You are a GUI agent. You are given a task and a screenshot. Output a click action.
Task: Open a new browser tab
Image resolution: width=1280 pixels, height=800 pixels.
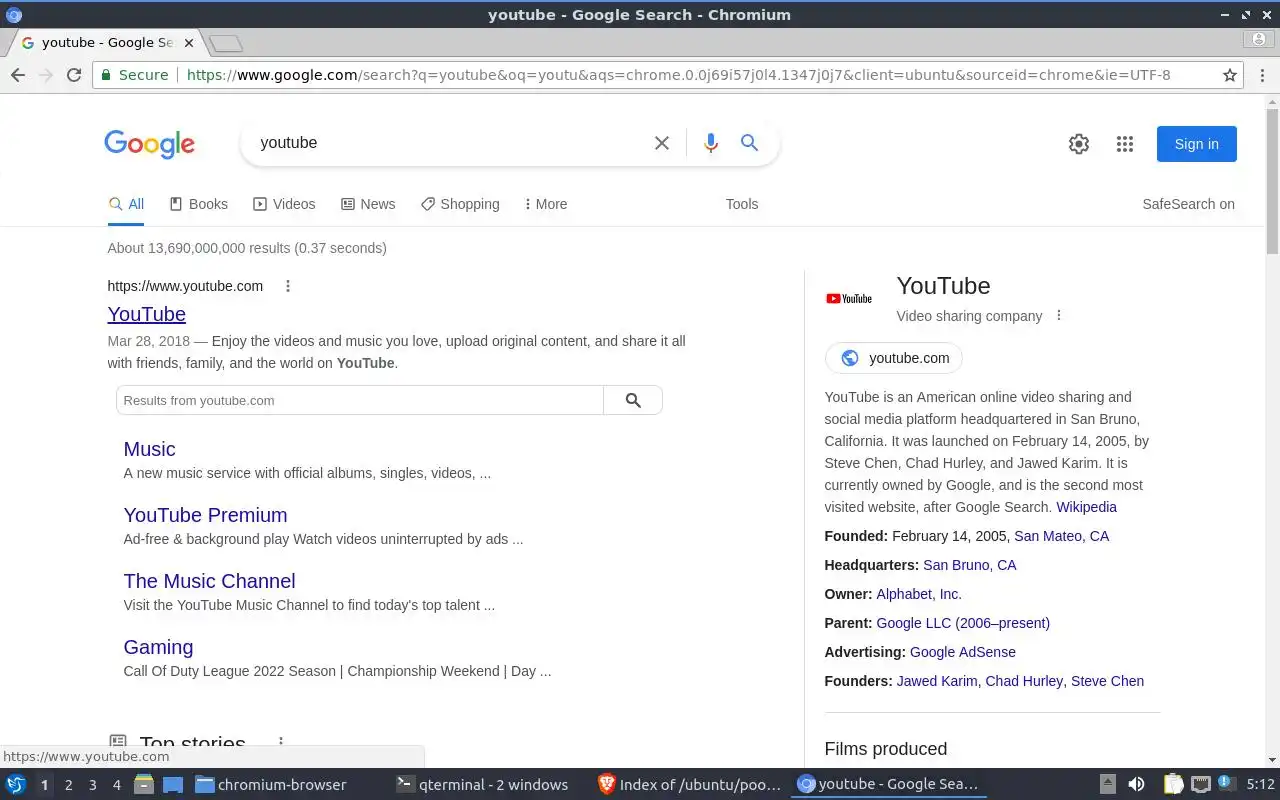[x=227, y=43]
